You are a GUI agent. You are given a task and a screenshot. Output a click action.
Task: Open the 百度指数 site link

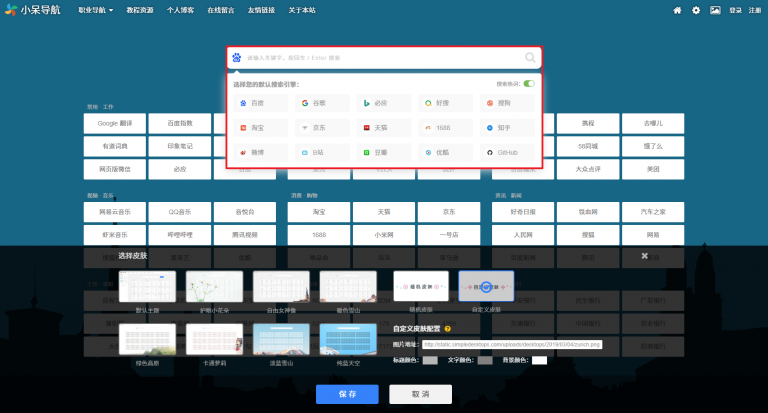click(x=180, y=123)
